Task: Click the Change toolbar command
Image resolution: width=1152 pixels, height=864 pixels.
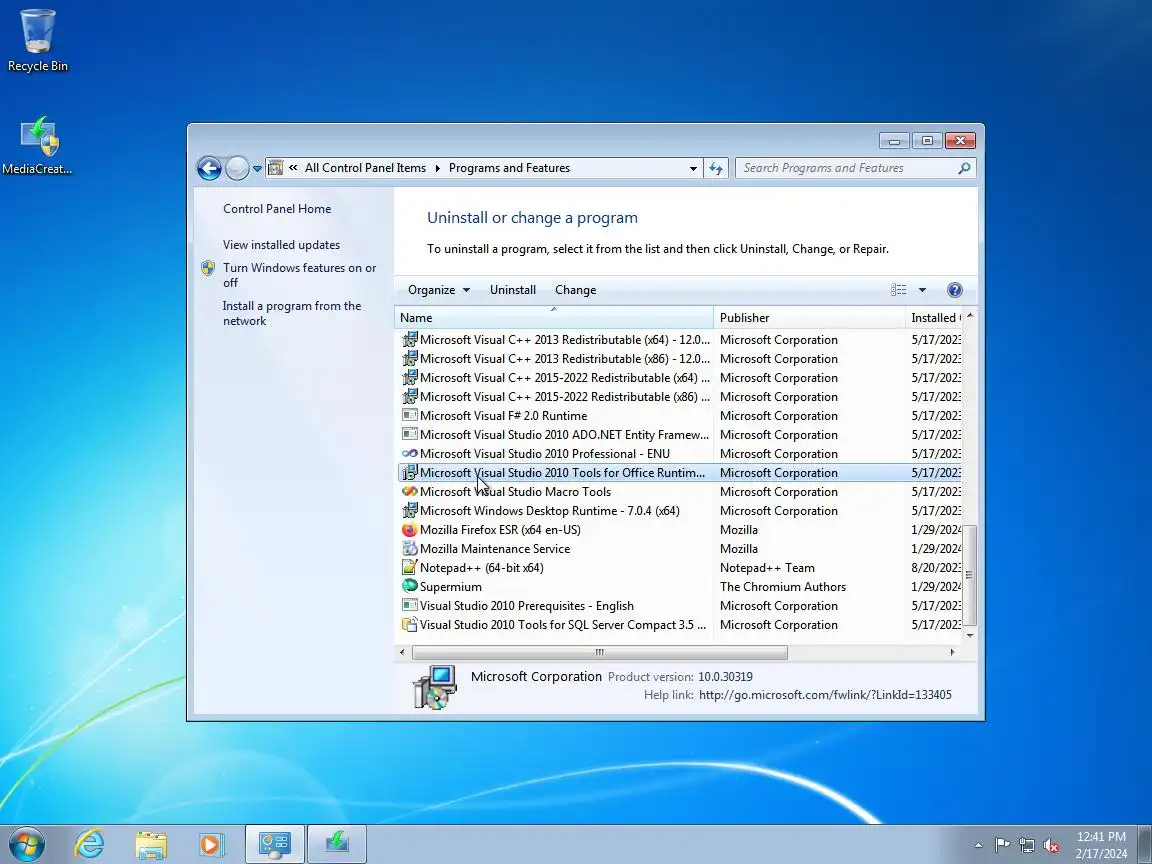Action: 575,289
